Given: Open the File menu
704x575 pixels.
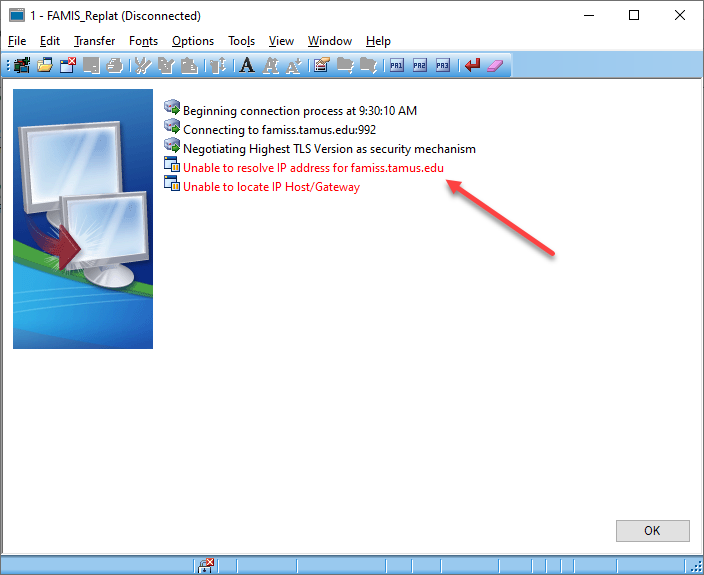Looking at the screenshot, I should 17,41.
